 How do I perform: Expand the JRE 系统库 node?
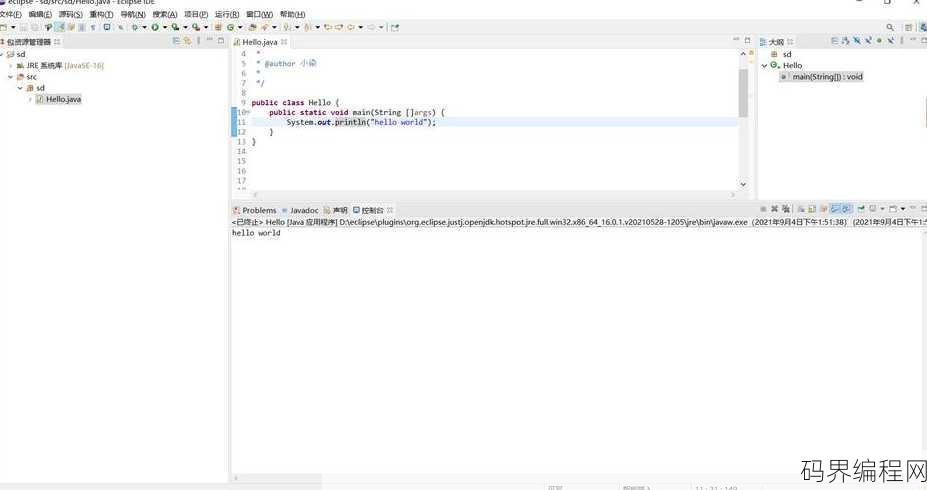[x=11, y=66]
